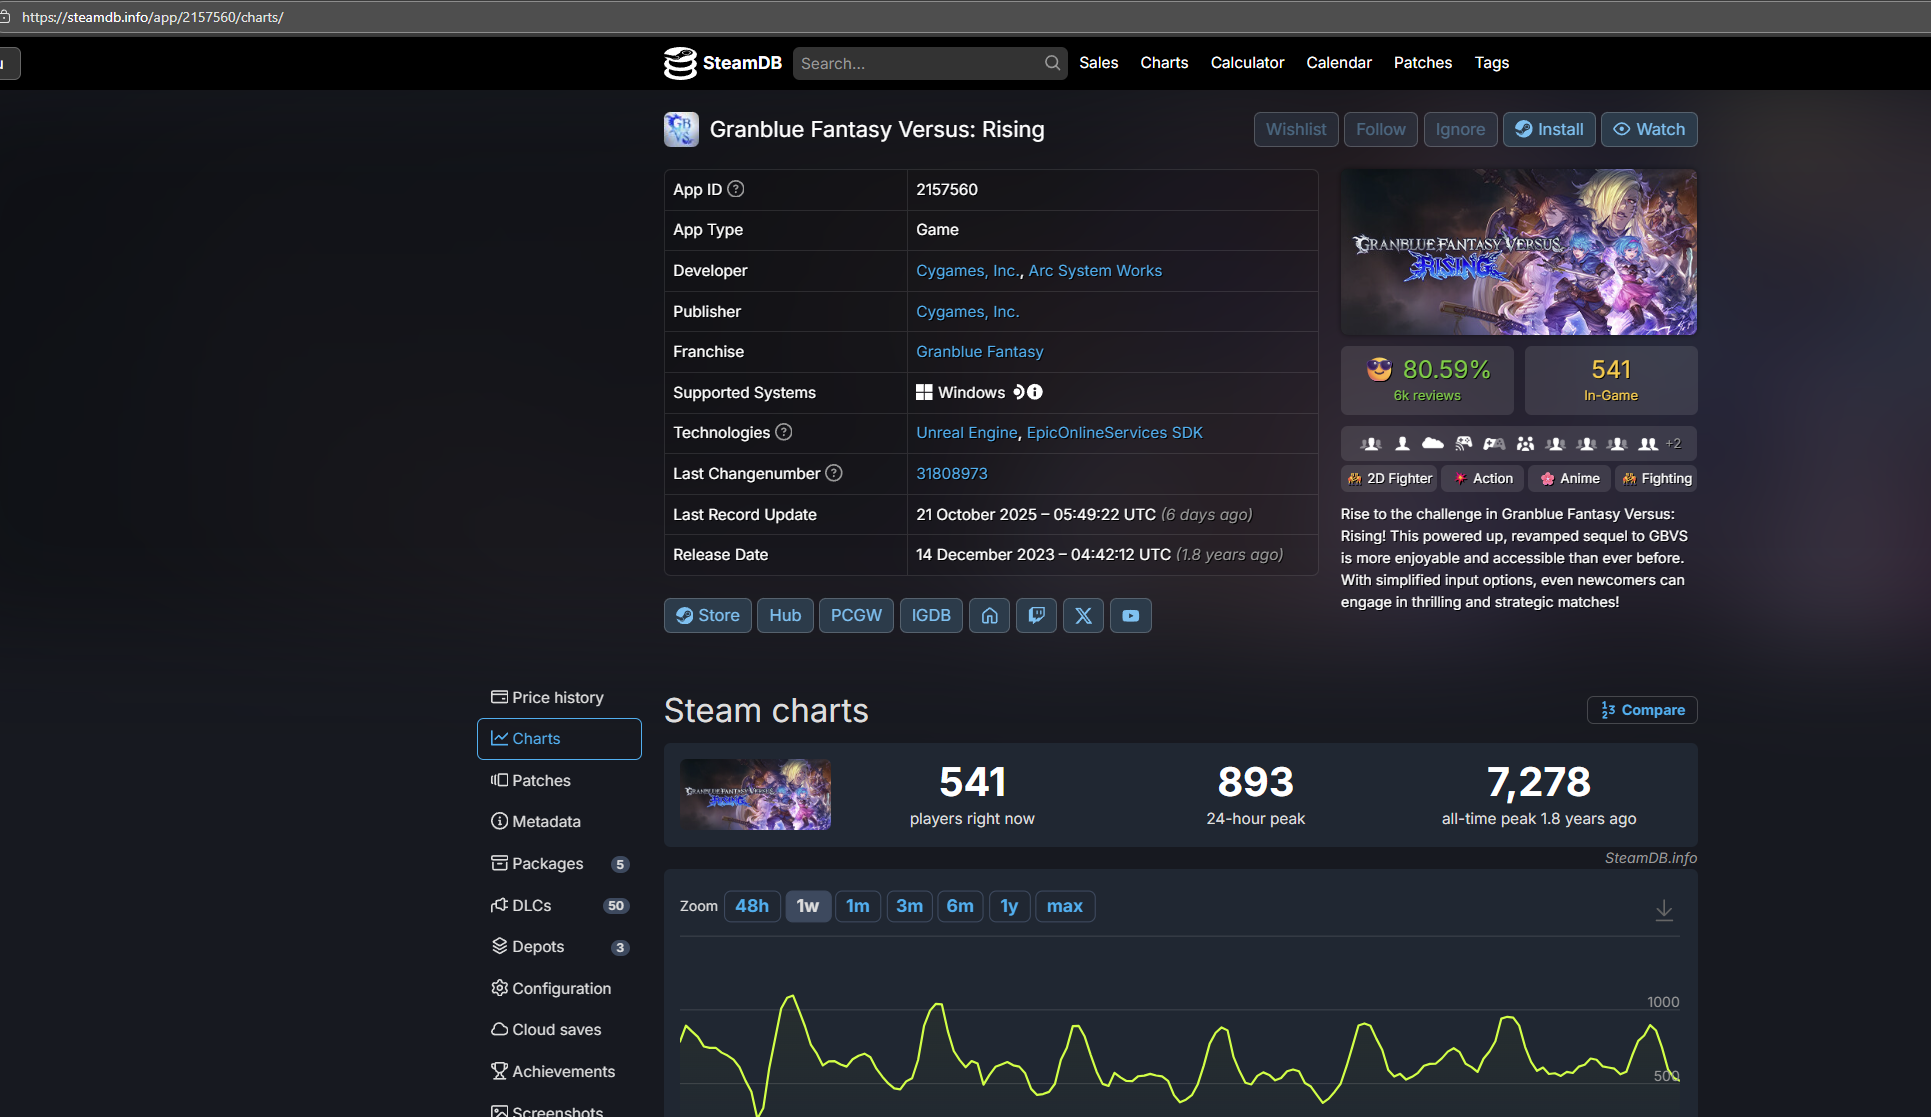1931x1117 pixels.
Task: Click the Arc System Works developer link
Action: [x=1095, y=271]
